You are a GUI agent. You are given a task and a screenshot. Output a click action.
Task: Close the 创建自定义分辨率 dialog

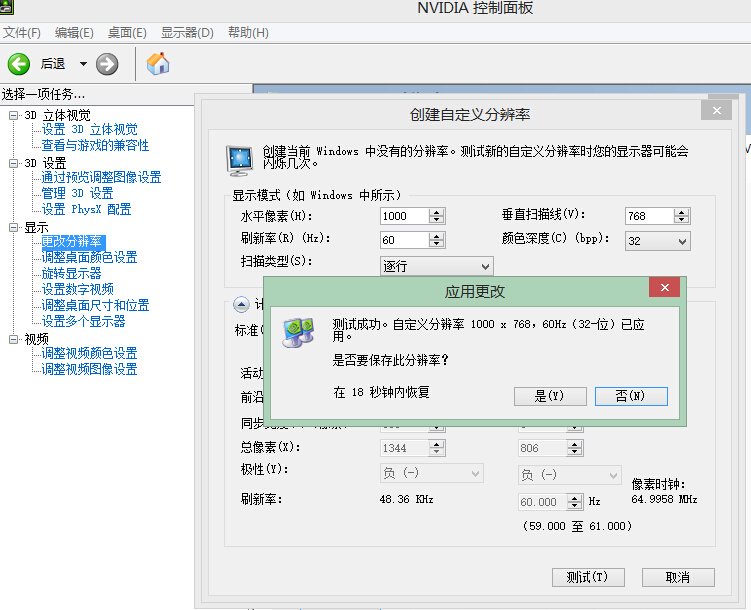pos(717,111)
